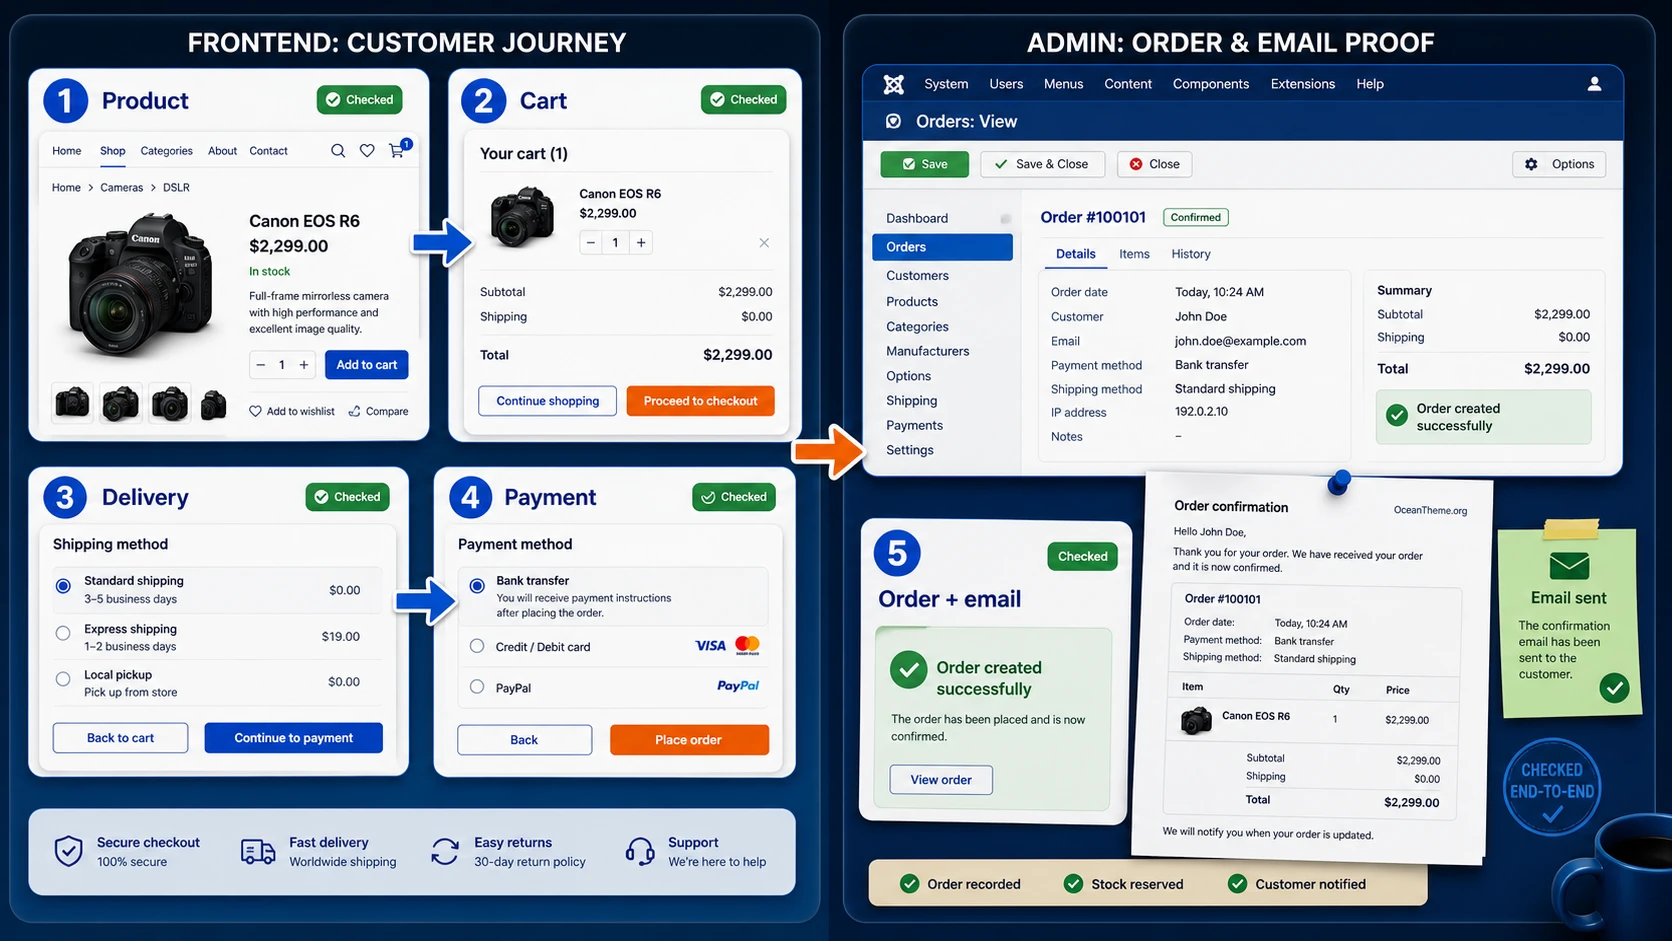Viewport: 1672px width, 941px height.
Task: Click the search magnifier icon in Product panel
Action: [x=338, y=151]
